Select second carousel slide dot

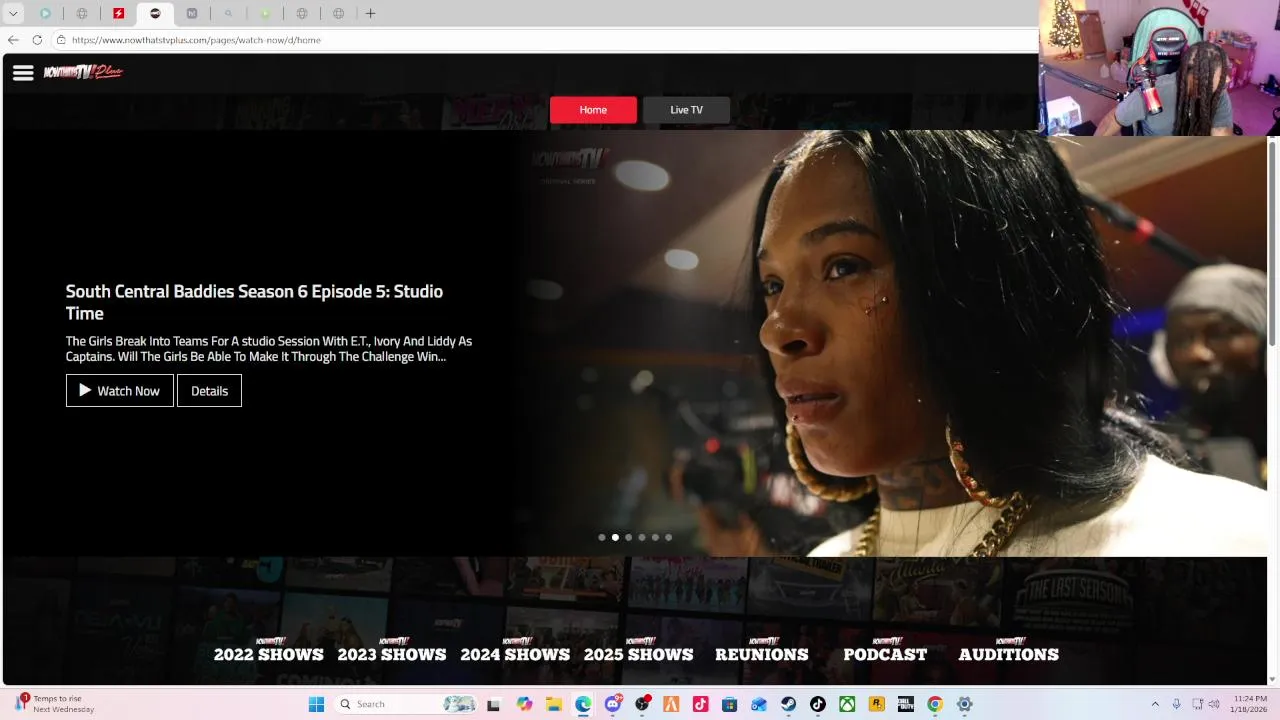pos(615,537)
